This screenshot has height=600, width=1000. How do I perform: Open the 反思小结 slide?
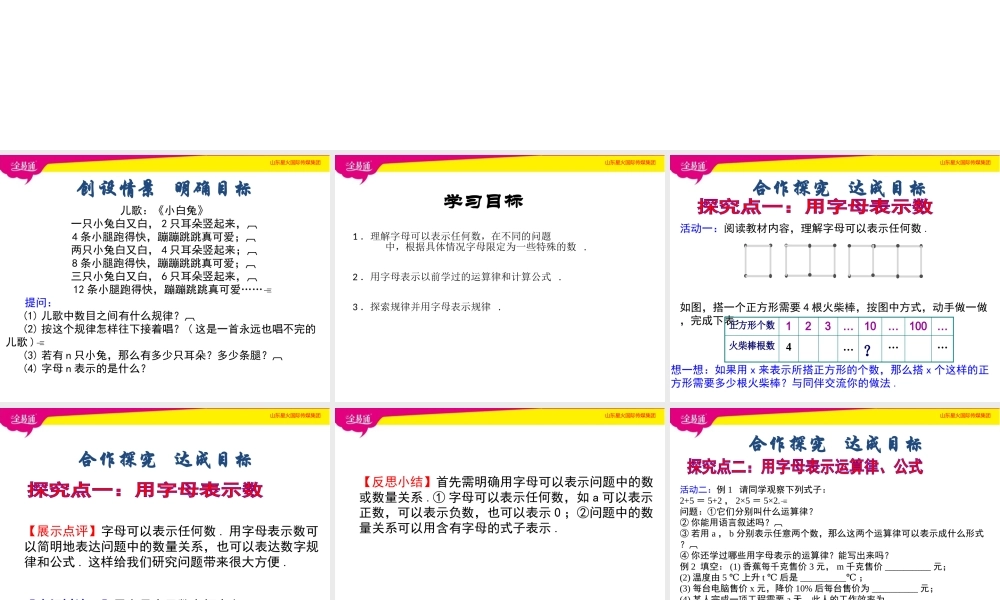[500, 500]
